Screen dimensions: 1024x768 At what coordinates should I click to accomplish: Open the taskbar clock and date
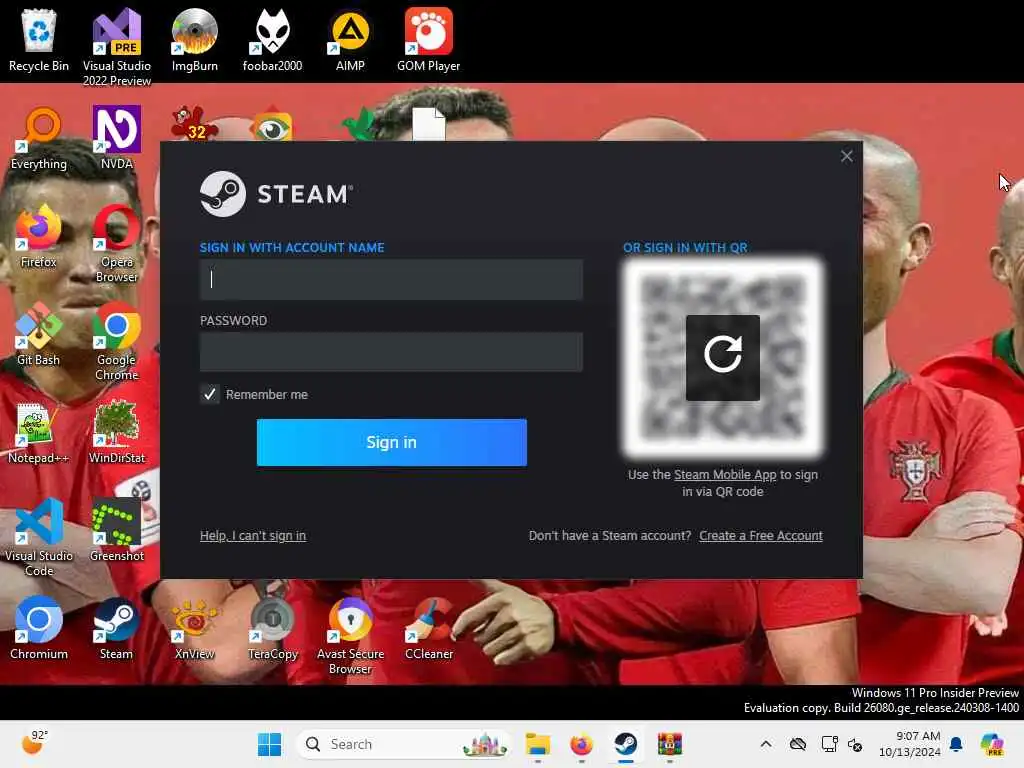coord(909,744)
